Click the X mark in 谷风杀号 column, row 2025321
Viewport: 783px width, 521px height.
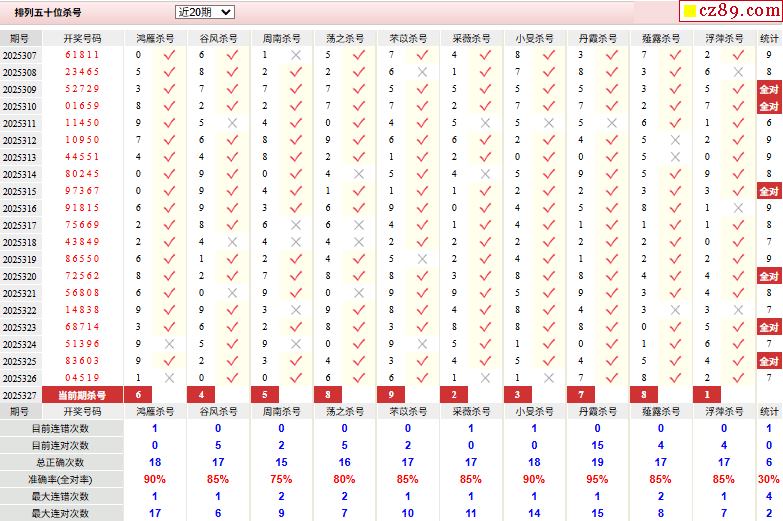point(232,293)
